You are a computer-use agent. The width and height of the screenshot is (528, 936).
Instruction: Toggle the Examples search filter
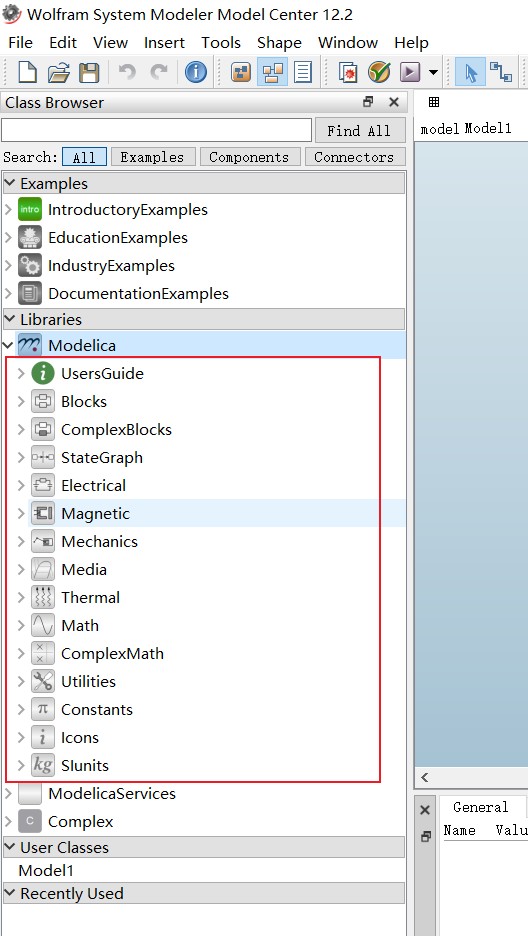click(x=152, y=158)
